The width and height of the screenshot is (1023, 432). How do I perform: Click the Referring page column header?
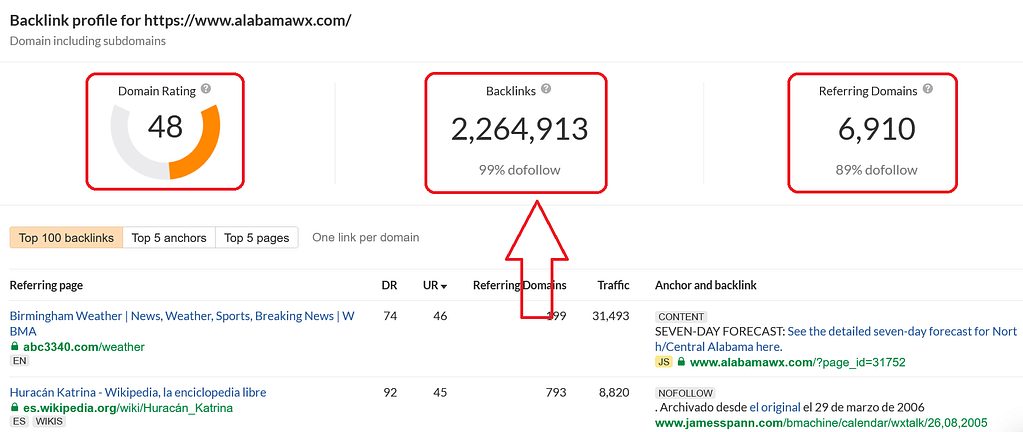pos(46,285)
